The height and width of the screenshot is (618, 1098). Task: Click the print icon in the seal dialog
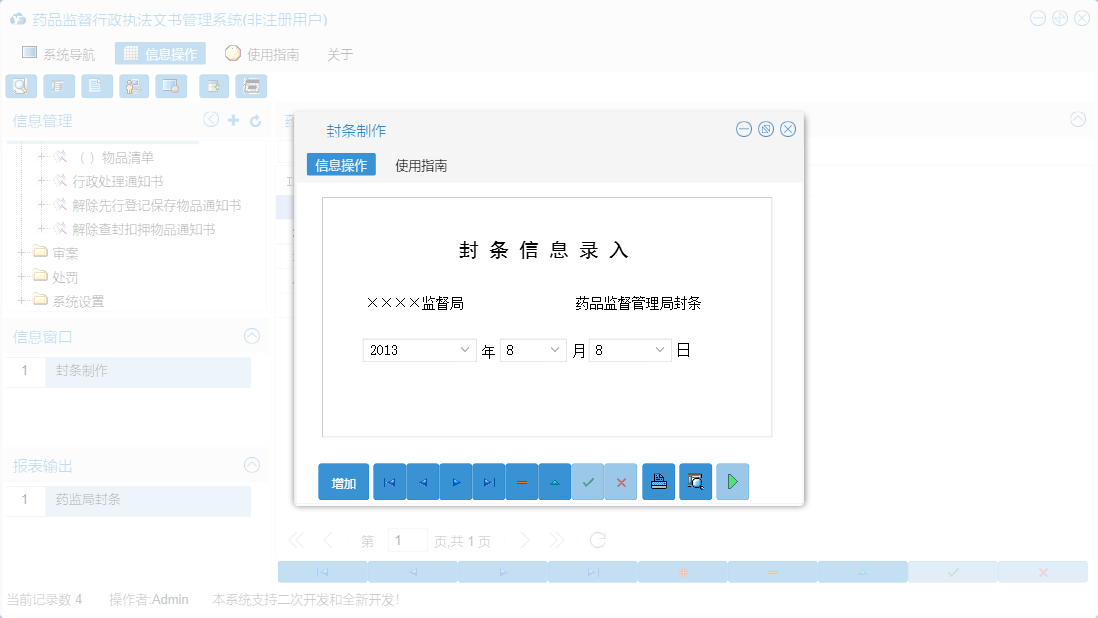point(658,481)
